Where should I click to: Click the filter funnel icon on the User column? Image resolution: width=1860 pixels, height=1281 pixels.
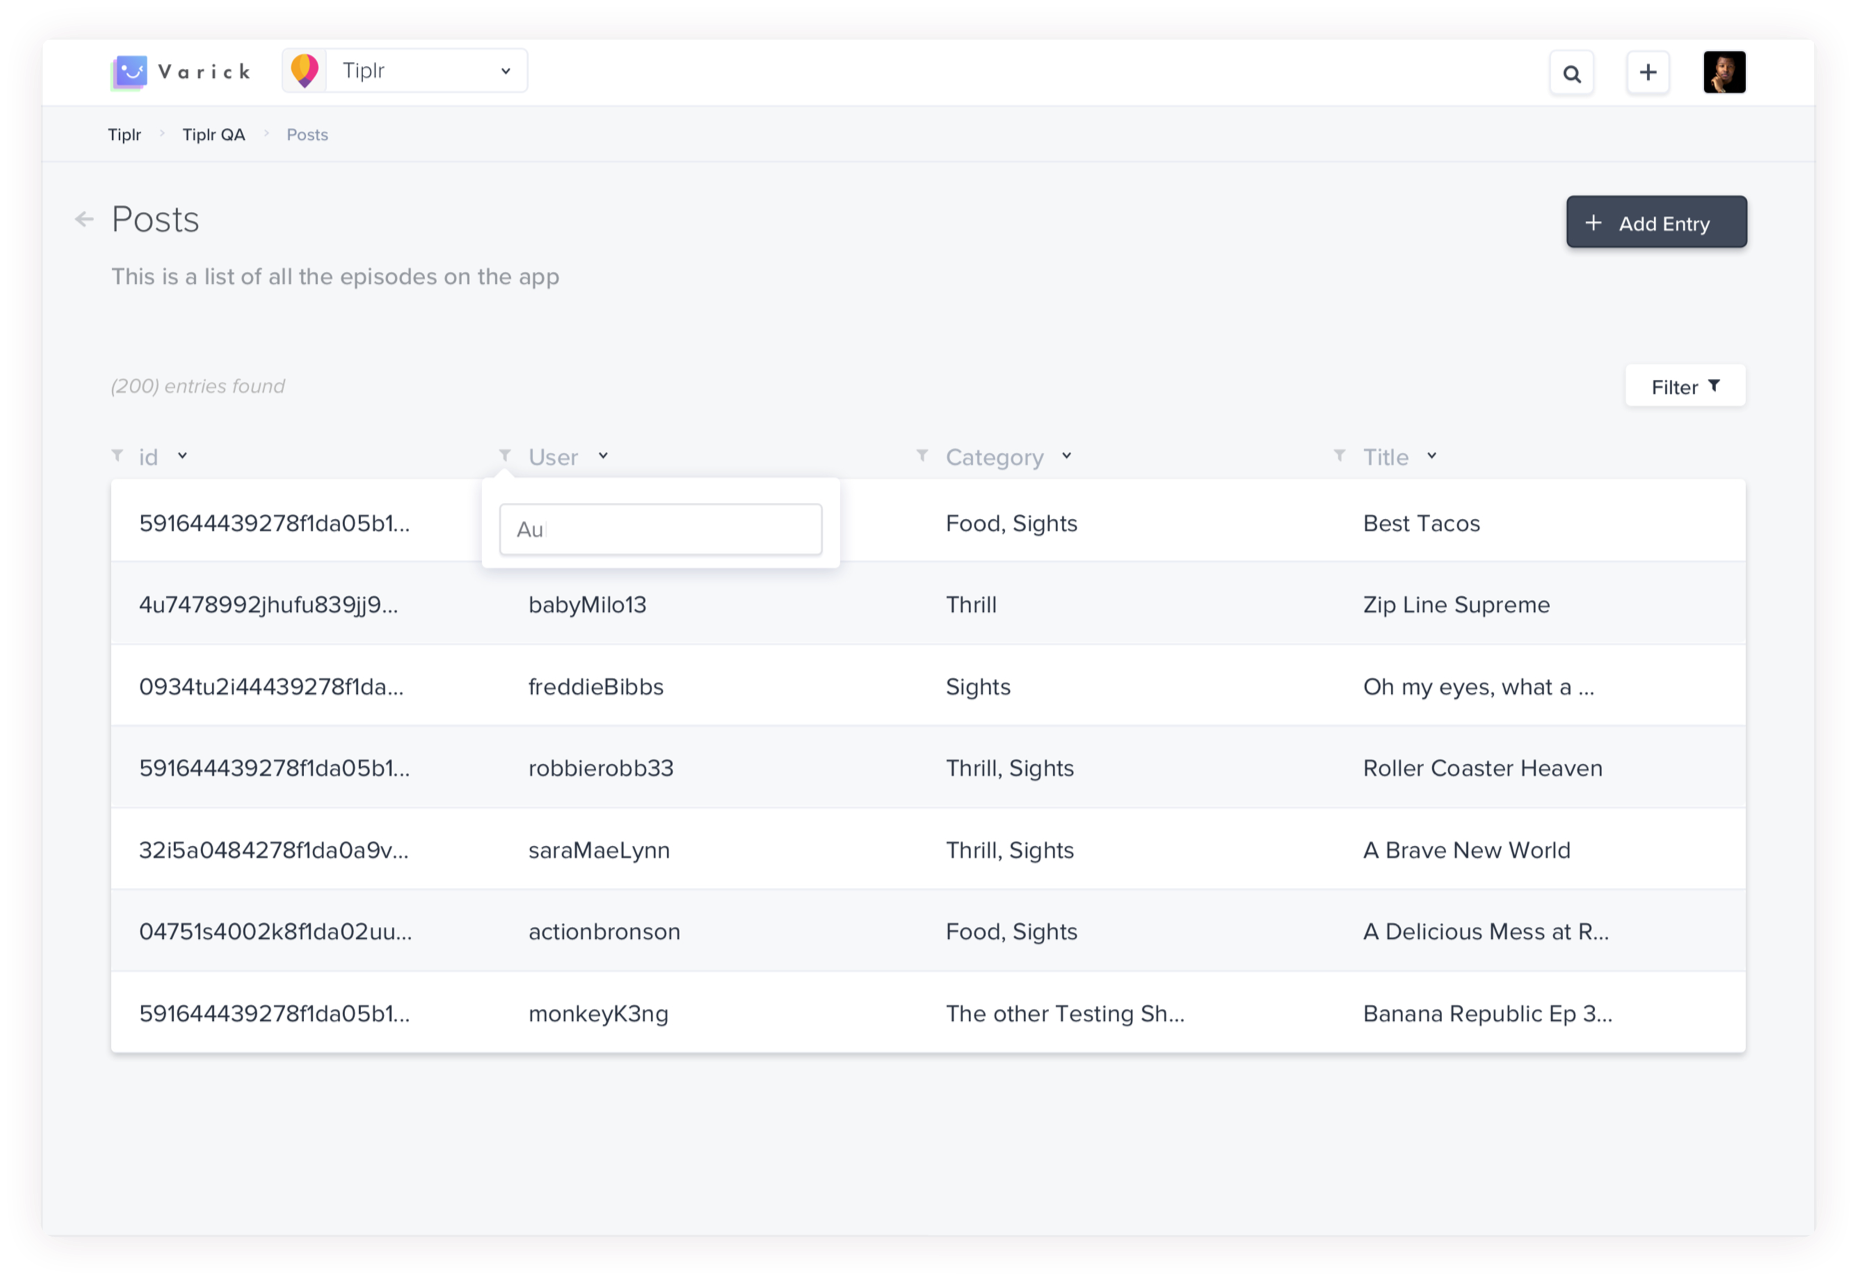tap(505, 455)
